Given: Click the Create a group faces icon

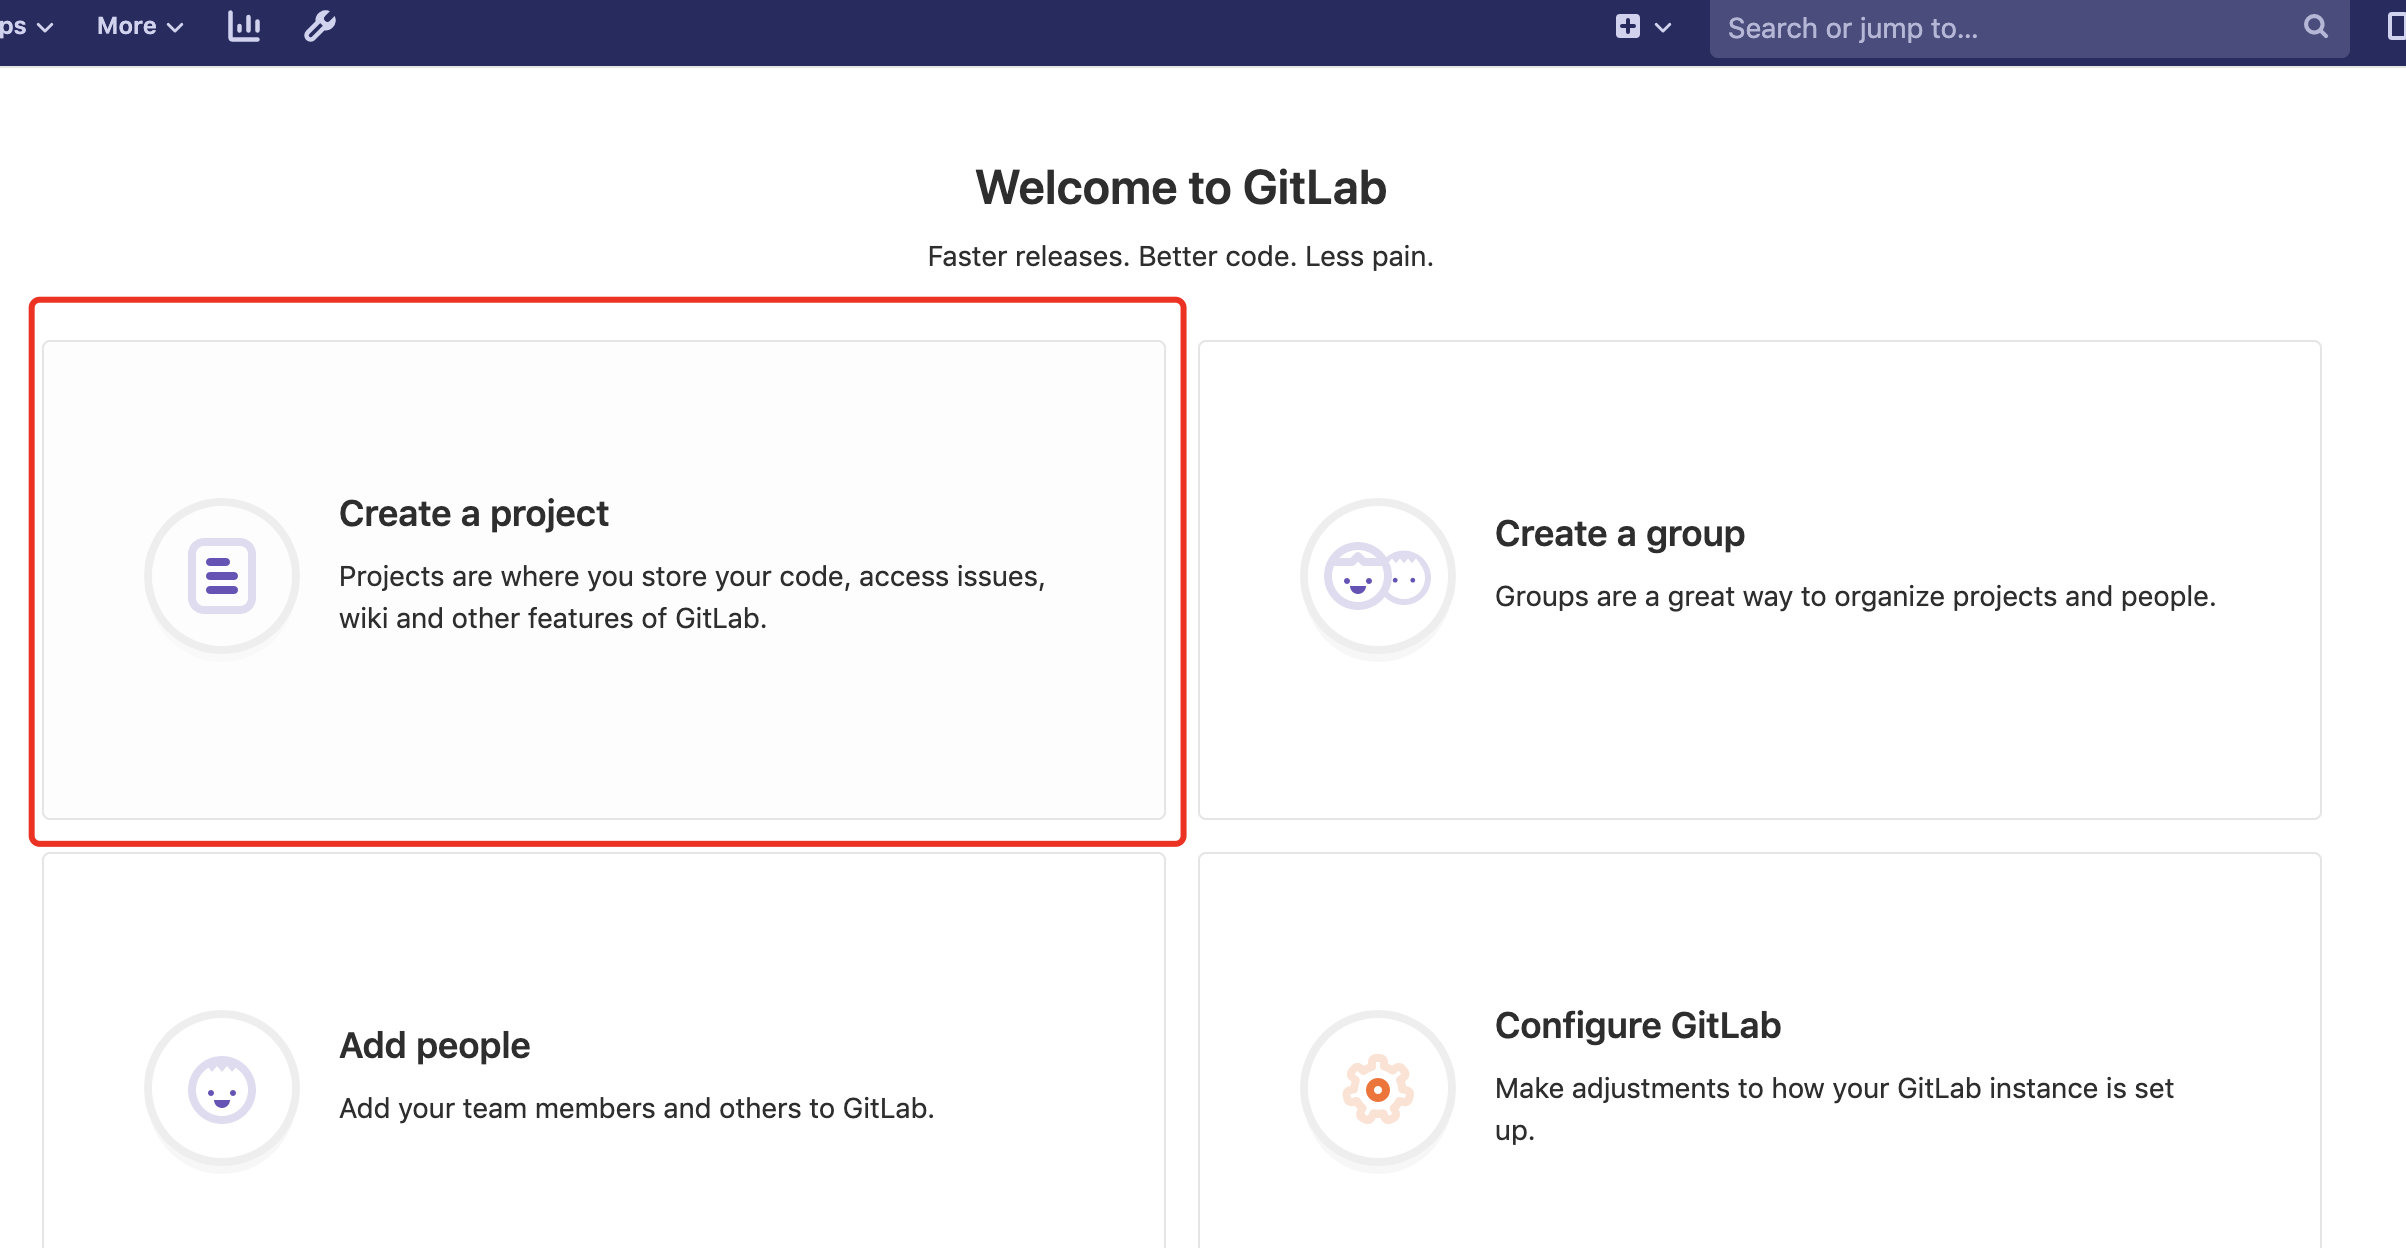Looking at the screenshot, I should pos(1378,576).
